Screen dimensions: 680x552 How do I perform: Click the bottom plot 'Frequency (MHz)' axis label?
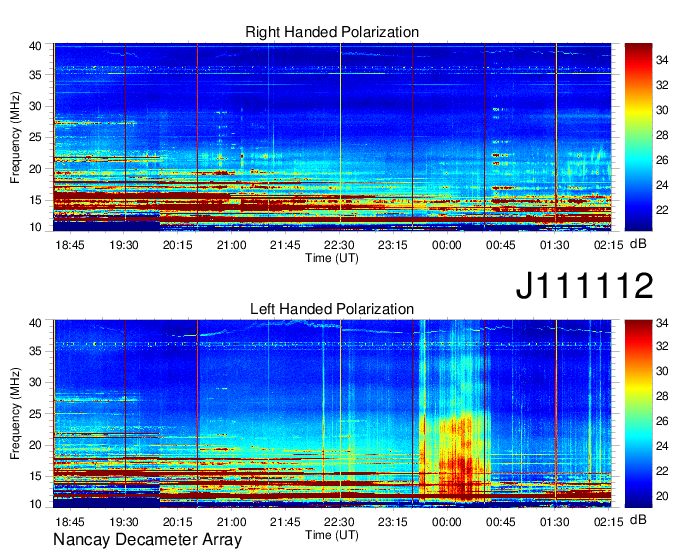[x=15, y=414]
